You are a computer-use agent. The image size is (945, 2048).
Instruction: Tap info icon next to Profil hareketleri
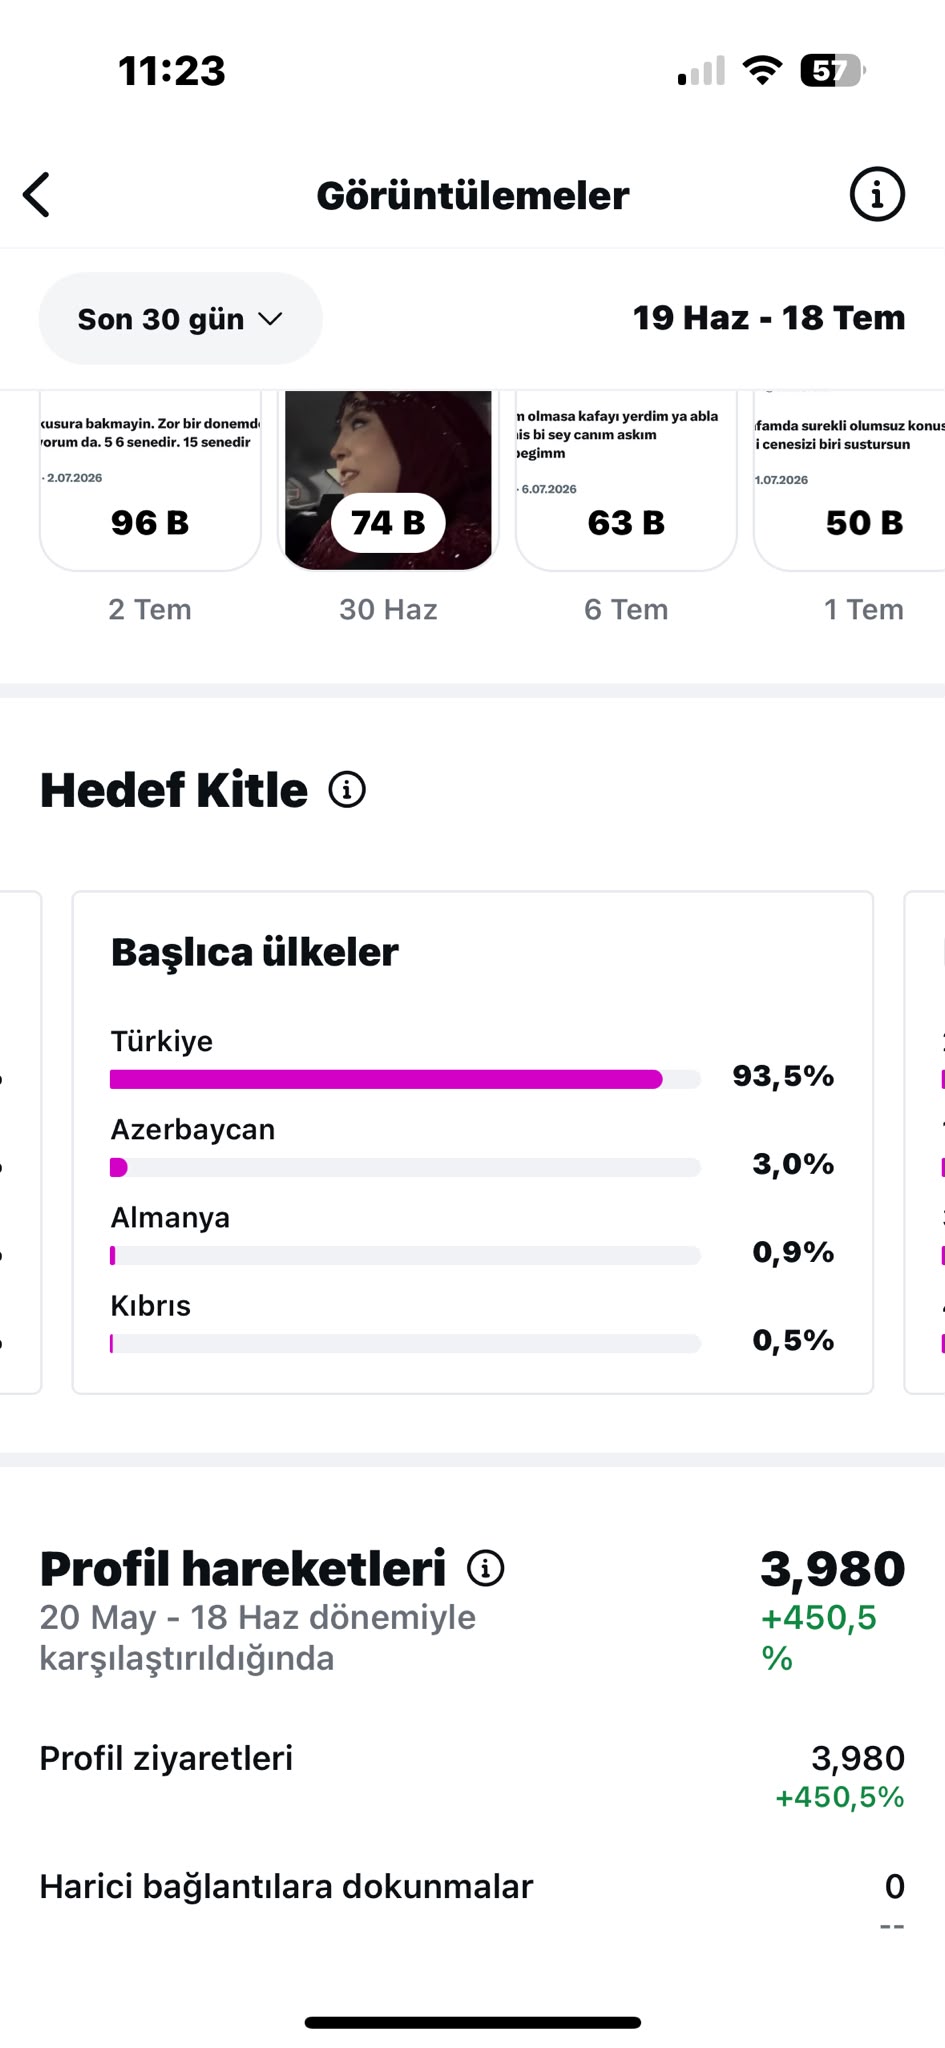coord(486,1568)
